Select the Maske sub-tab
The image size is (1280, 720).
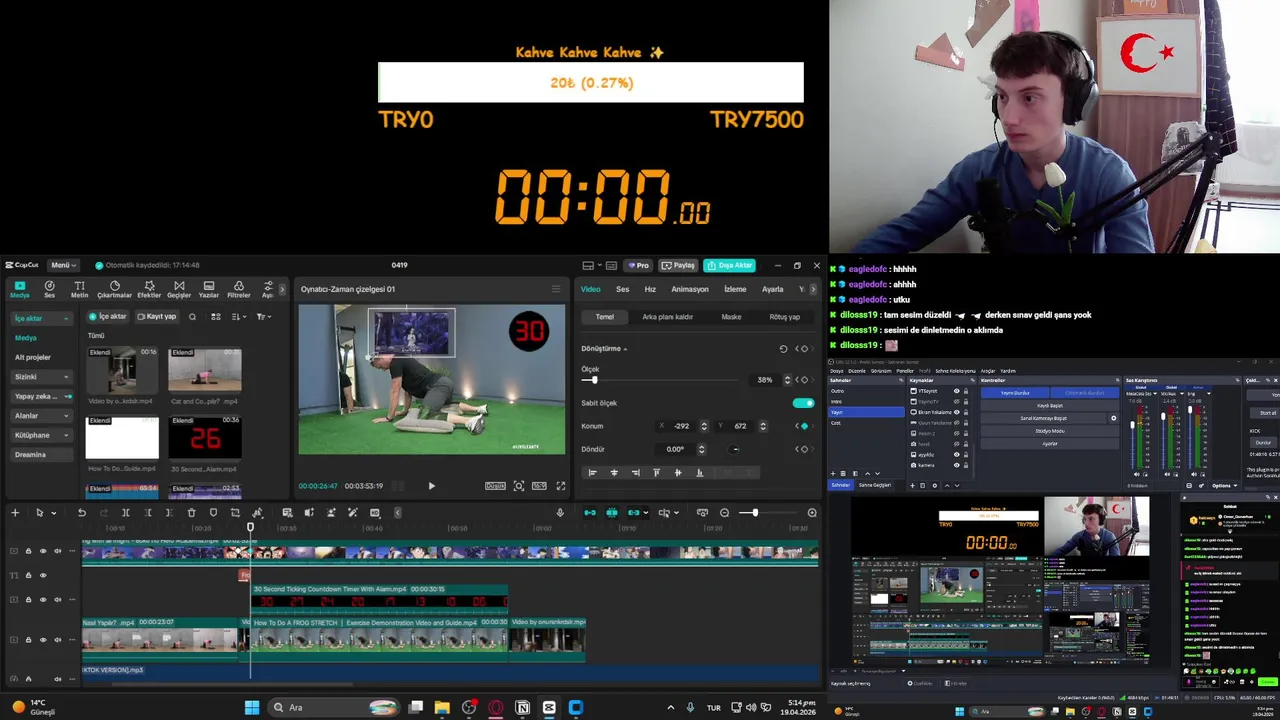point(731,317)
